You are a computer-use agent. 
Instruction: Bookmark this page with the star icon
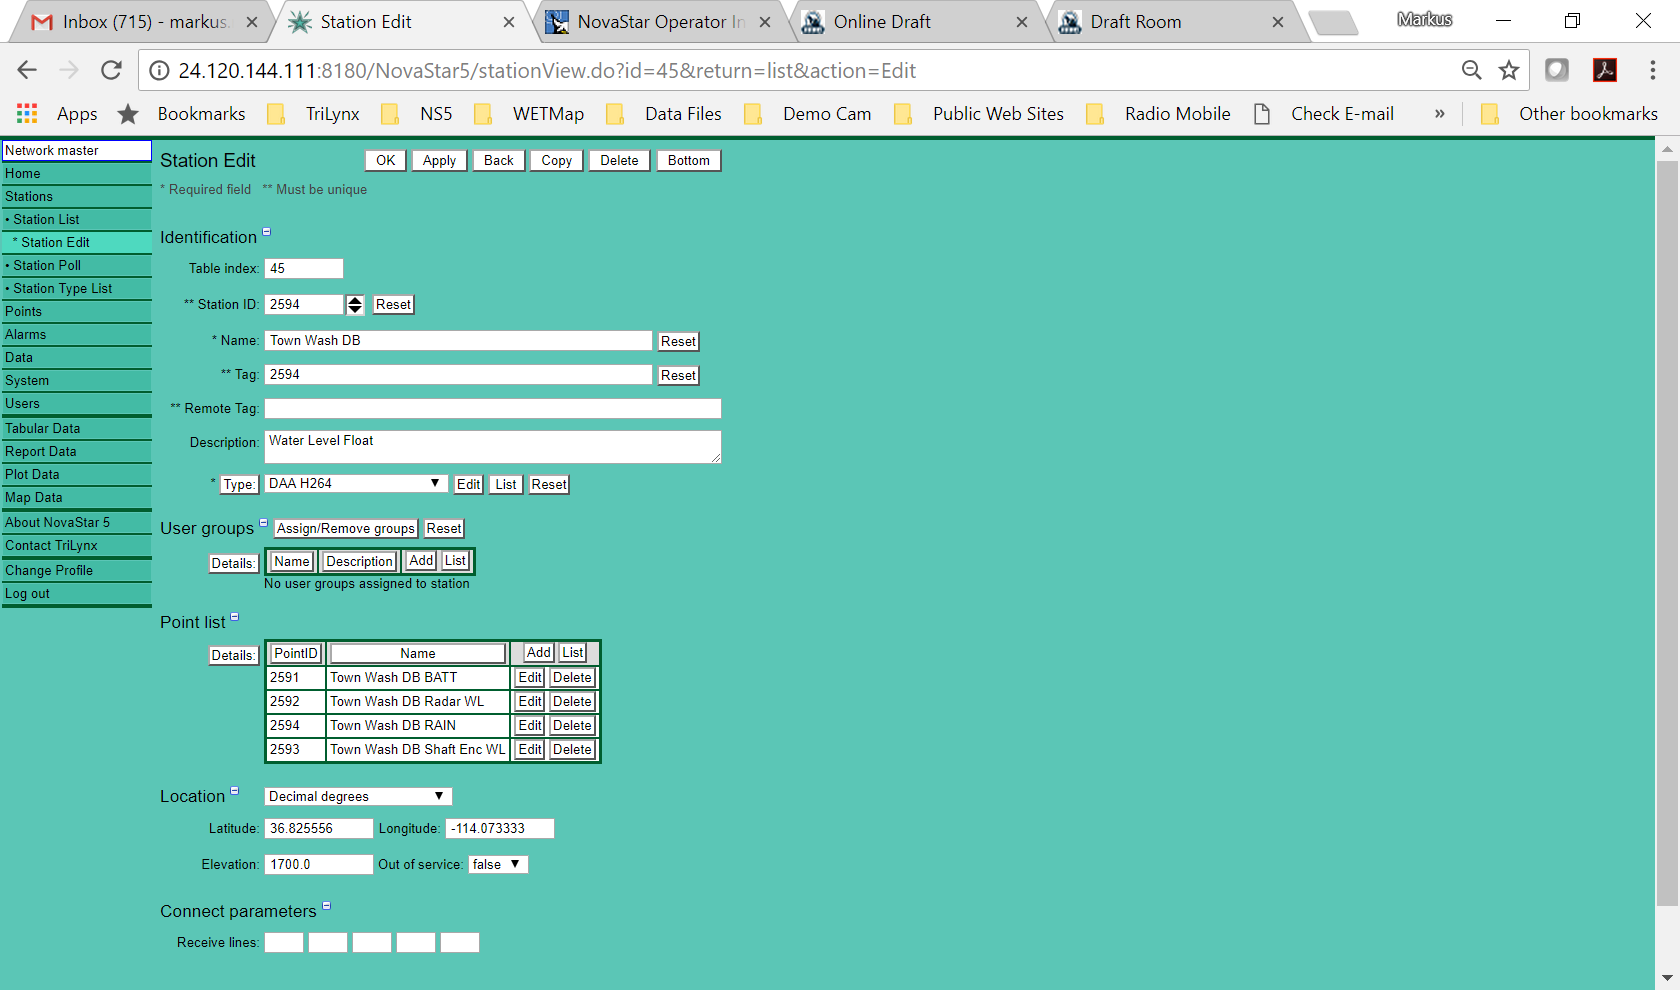(x=1509, y=70)
